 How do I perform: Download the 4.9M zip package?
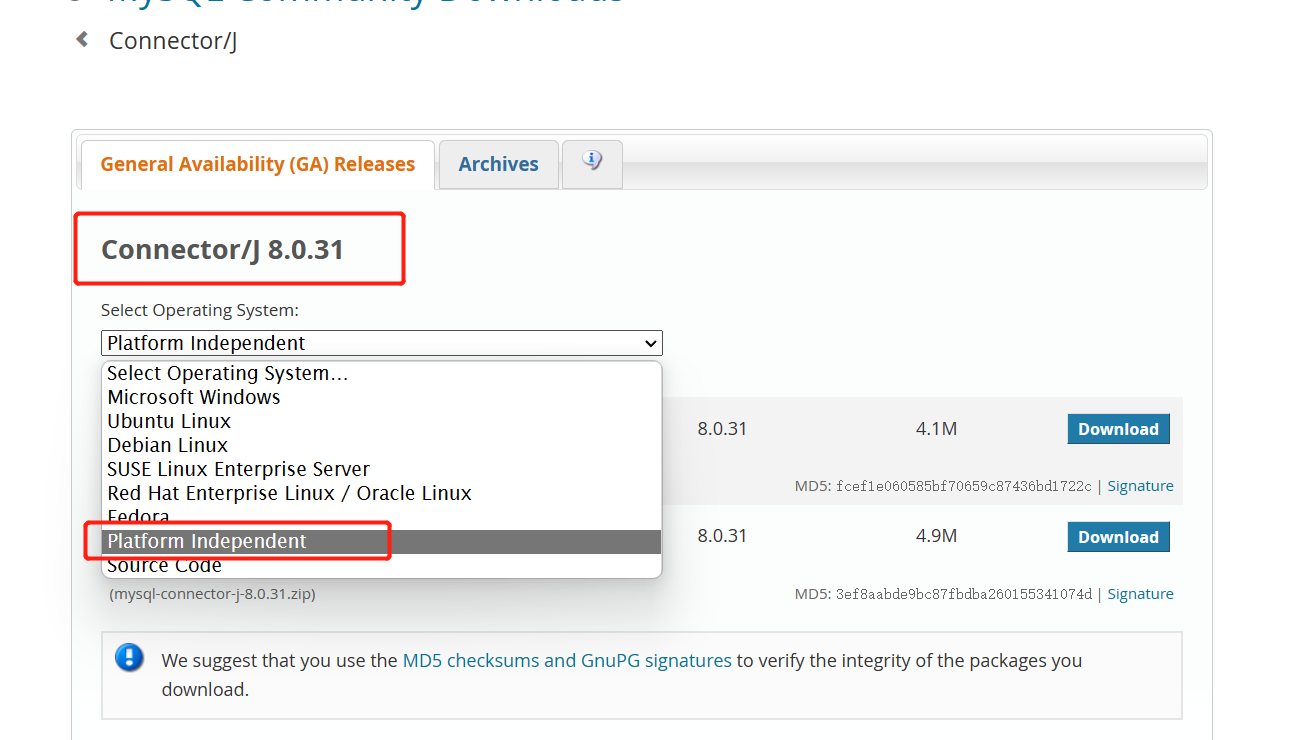(1118, 537)
